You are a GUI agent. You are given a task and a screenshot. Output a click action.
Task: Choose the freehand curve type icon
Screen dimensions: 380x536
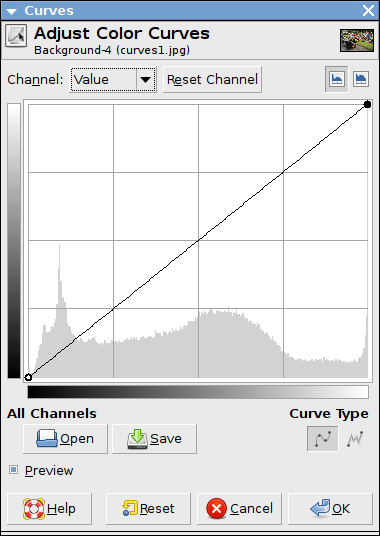point(355,439)
